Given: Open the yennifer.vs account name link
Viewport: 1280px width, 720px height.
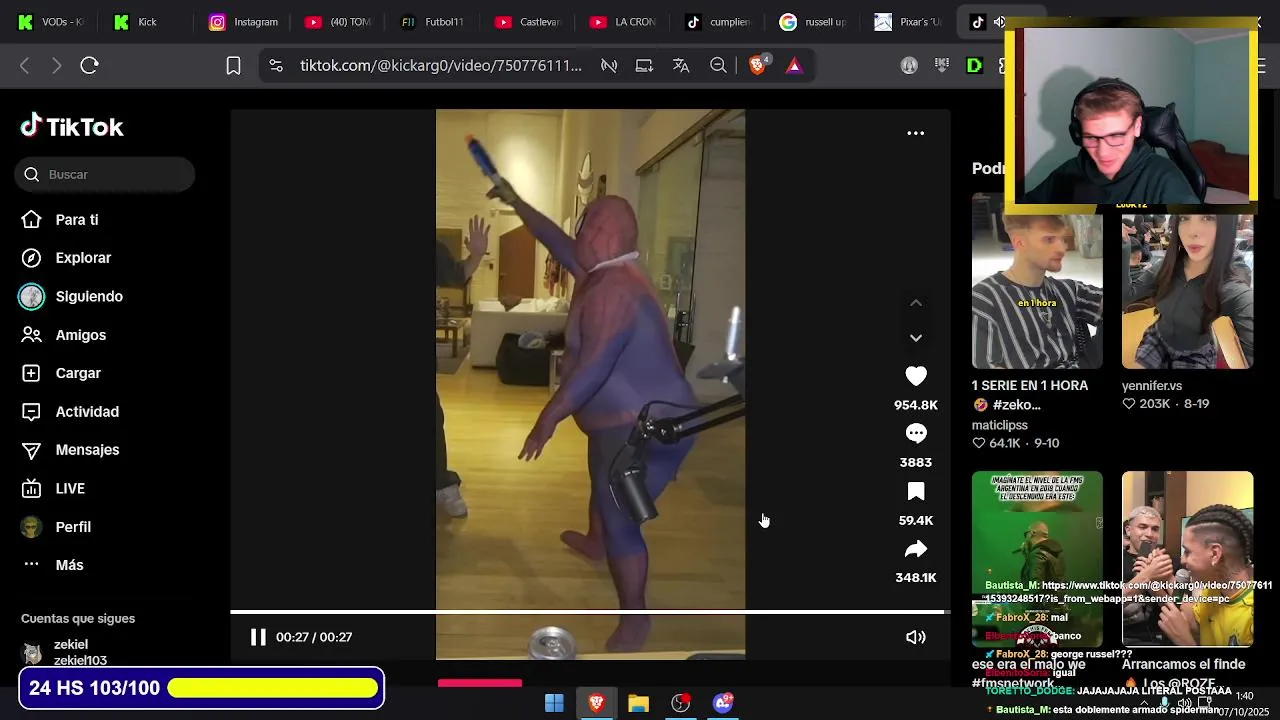Looking at the screenshot, I should (x=1152, y=386).
